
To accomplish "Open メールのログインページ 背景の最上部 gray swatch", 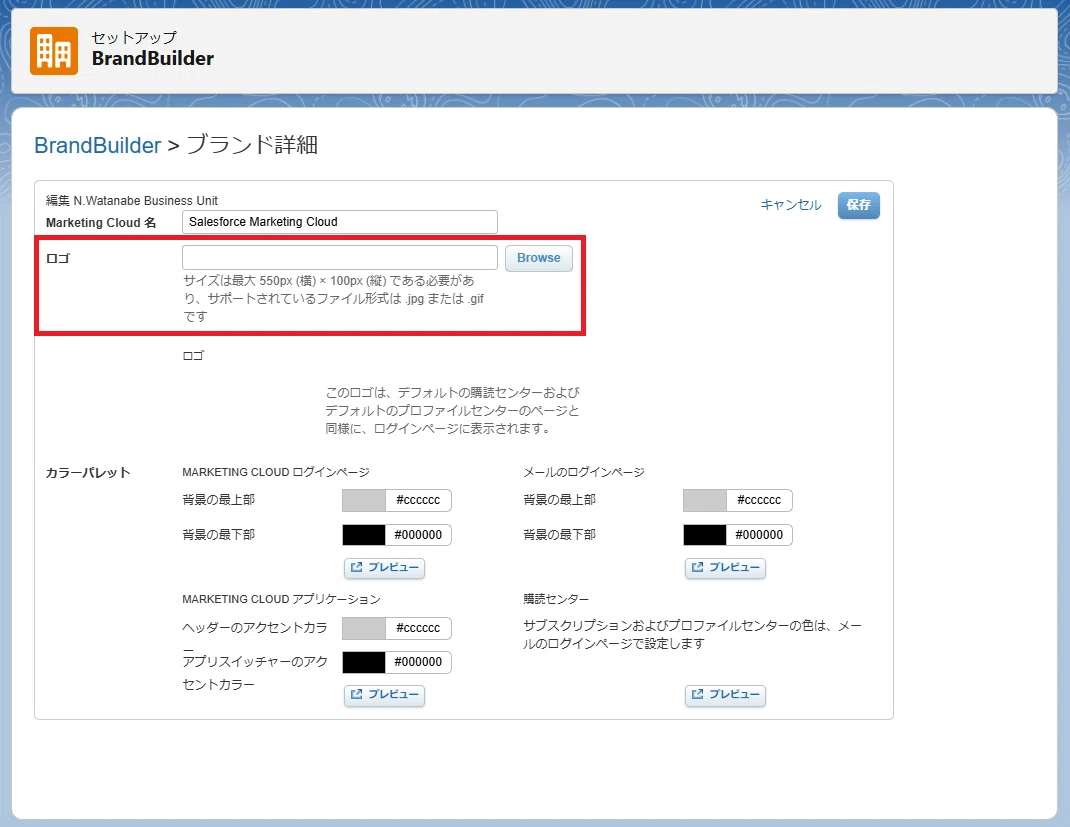I will pos(705,500).
